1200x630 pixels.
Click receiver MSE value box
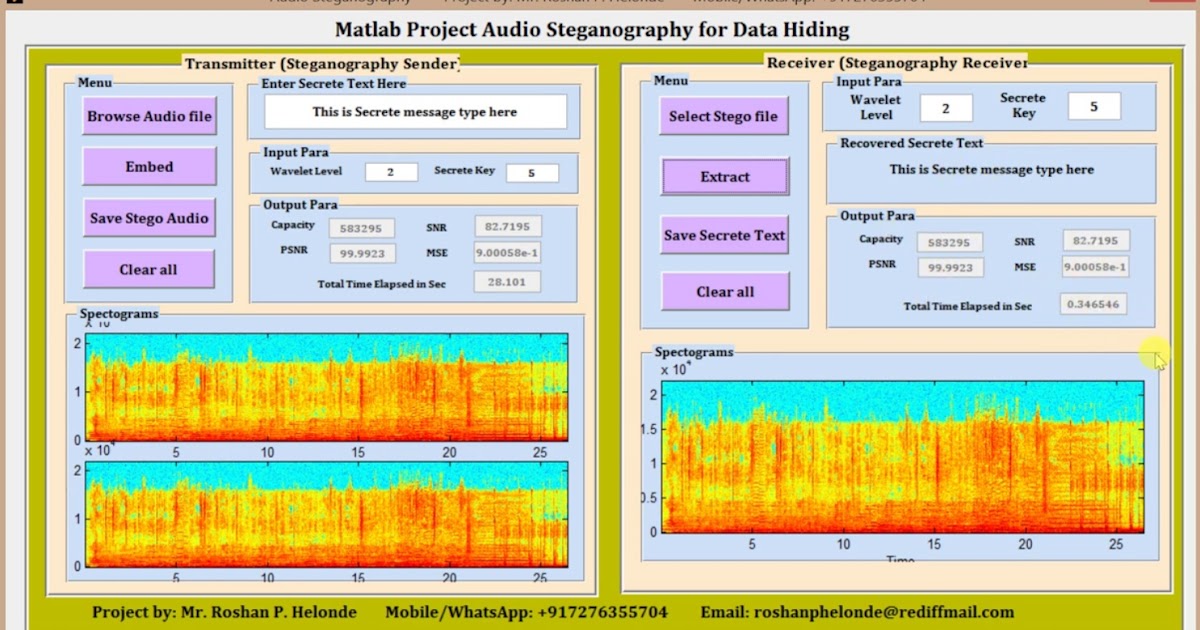click(1095, 267)
